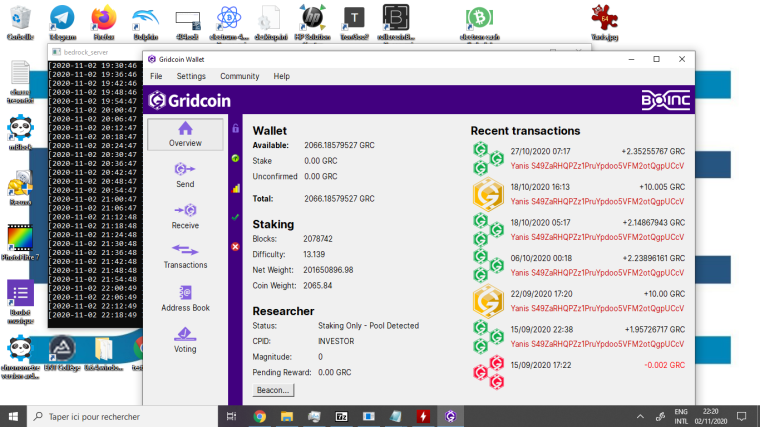Open the notification center

(742, 416)
